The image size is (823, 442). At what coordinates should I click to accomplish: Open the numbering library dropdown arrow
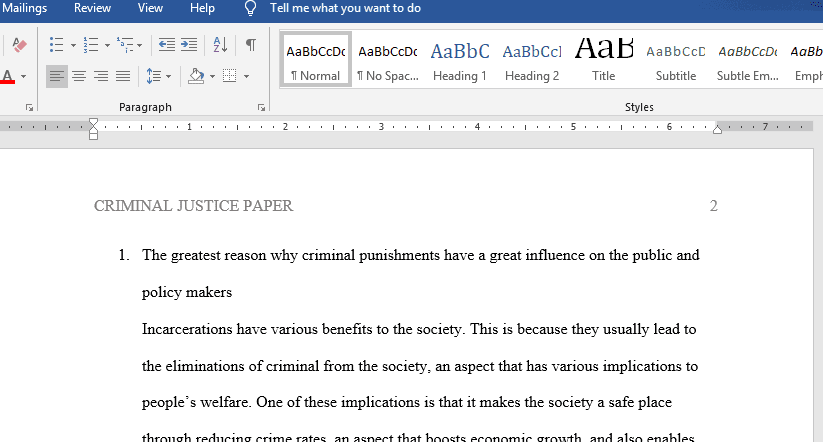[107, 46]
